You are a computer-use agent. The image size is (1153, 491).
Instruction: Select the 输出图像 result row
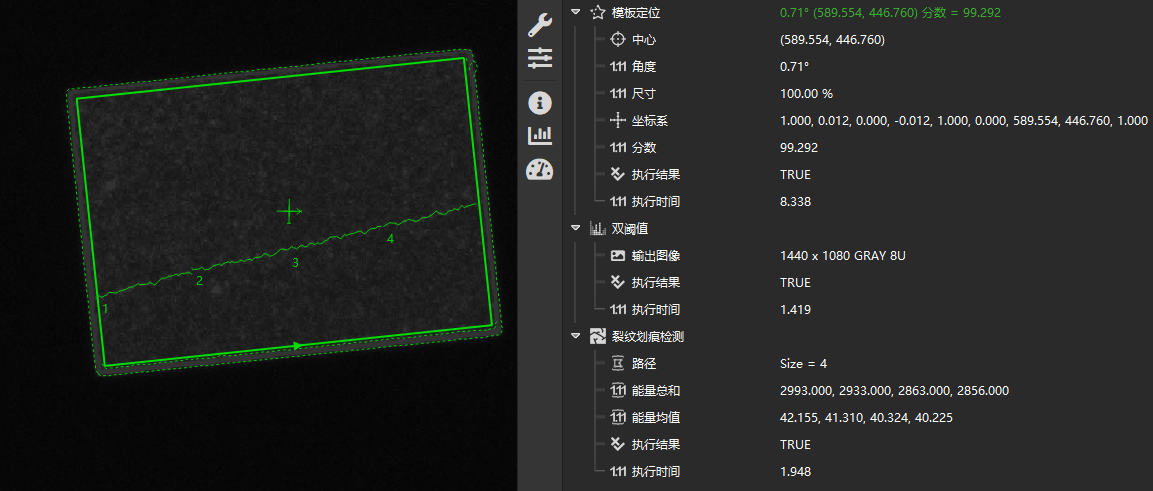coord(656,256)
